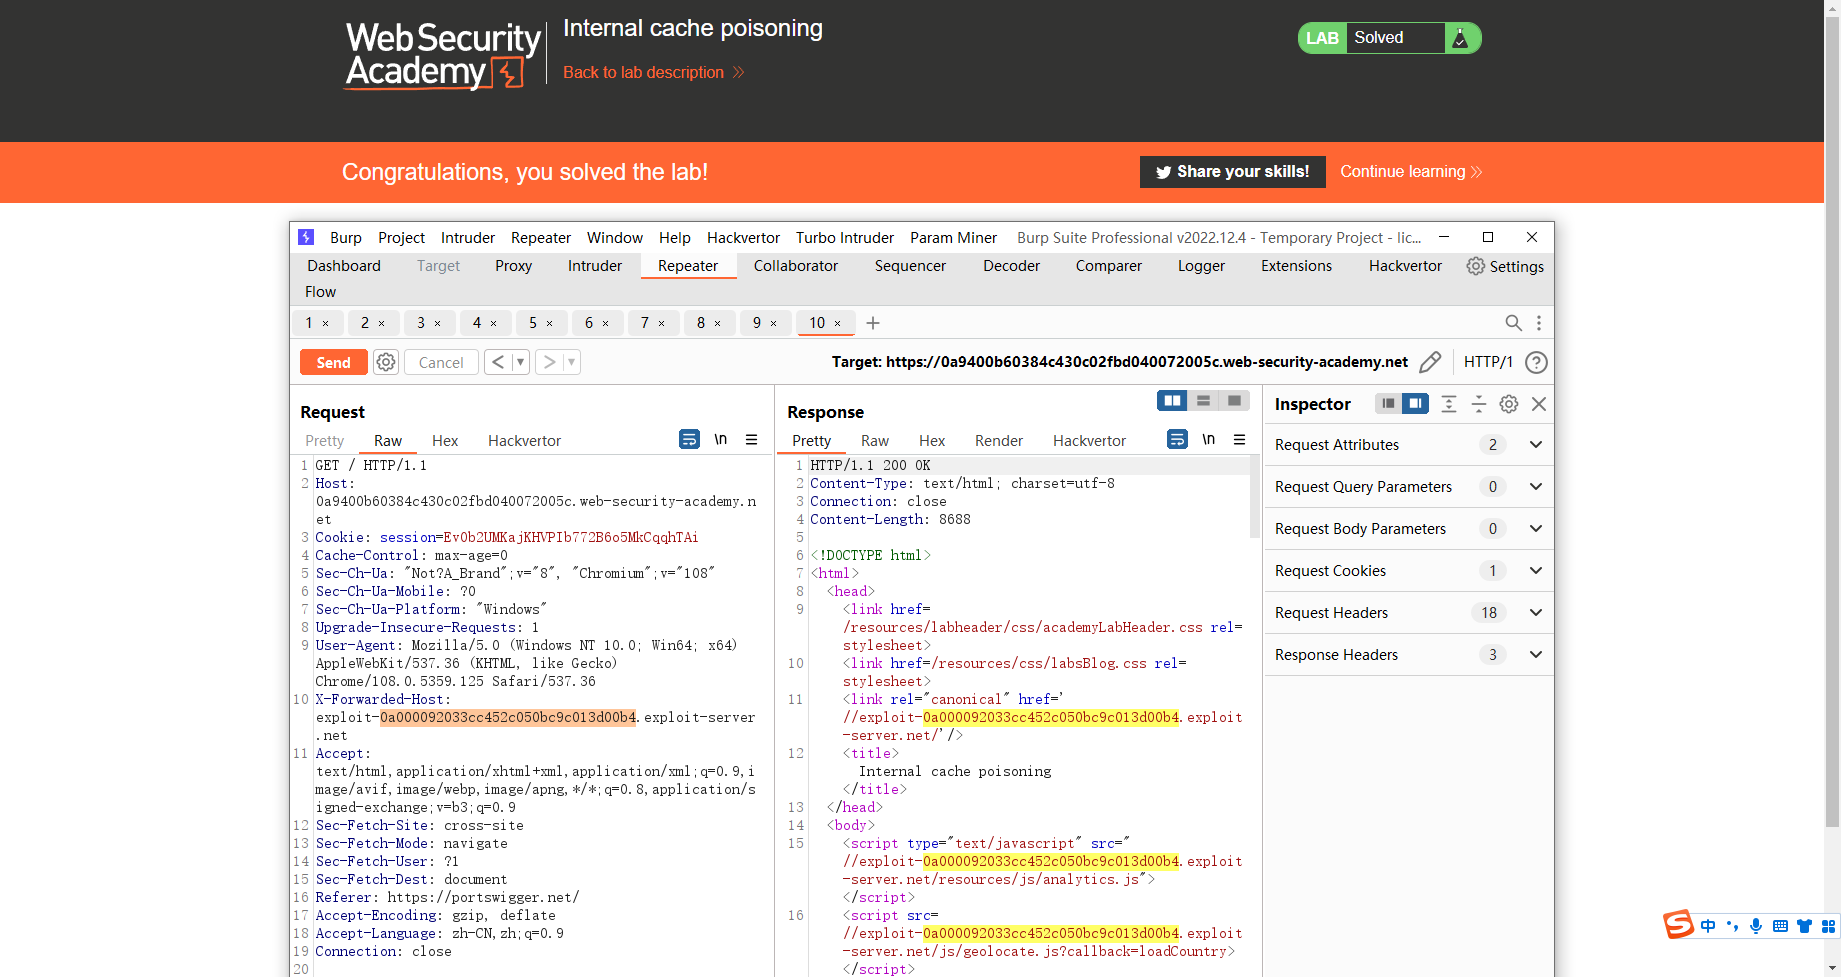Open Sogou soft keyboard icon
This screenshot has width=1841, height=977.
click(x=1780, y=926)
